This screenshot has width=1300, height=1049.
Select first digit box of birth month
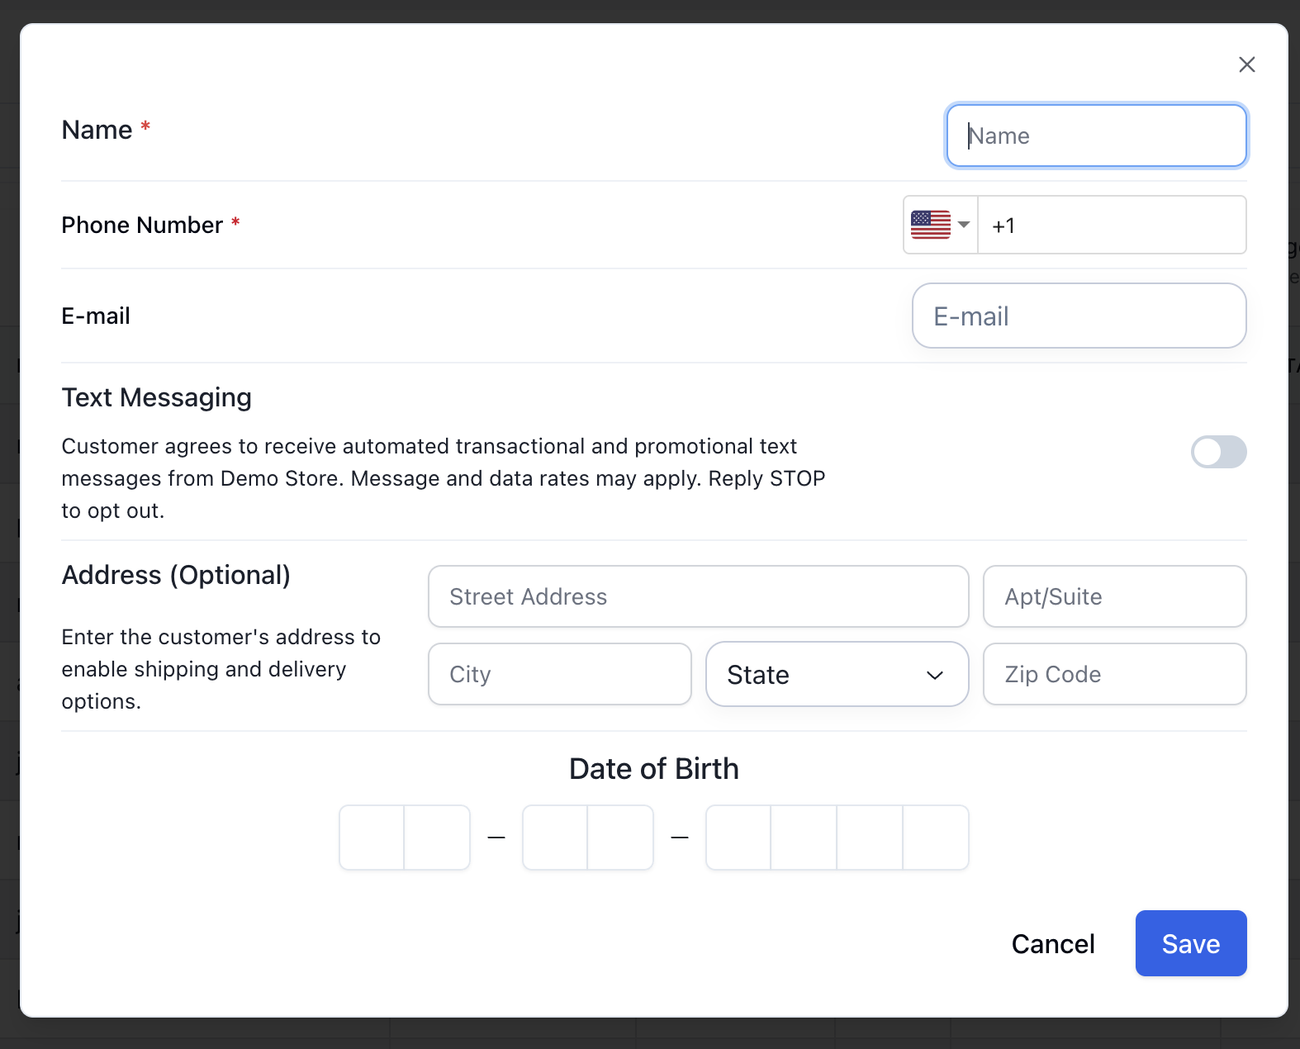click(x=372, y=838)
